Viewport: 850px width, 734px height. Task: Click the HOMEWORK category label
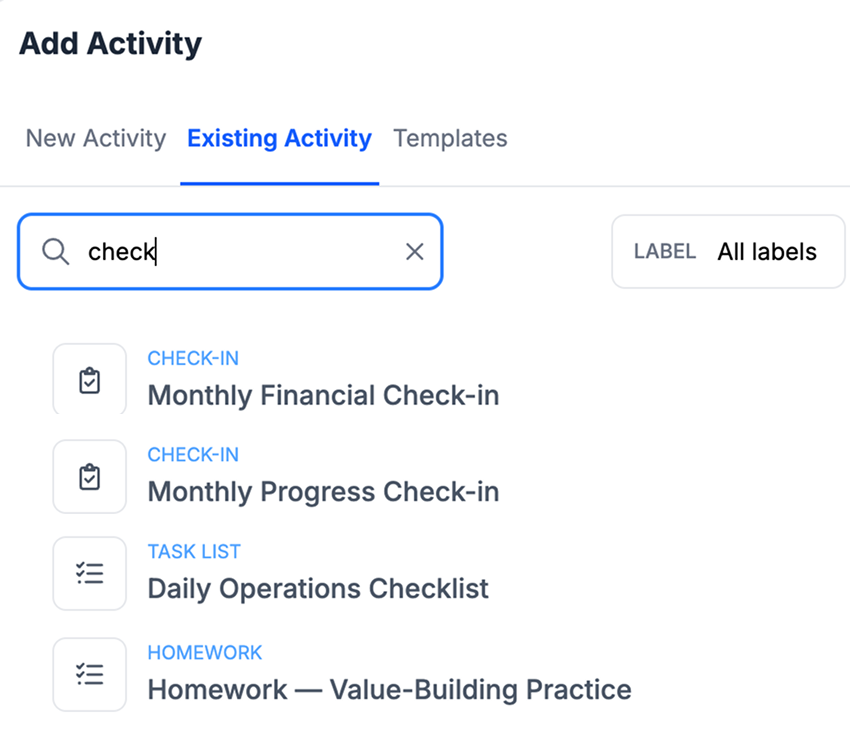pyautogui.click(x=205, y=652)
